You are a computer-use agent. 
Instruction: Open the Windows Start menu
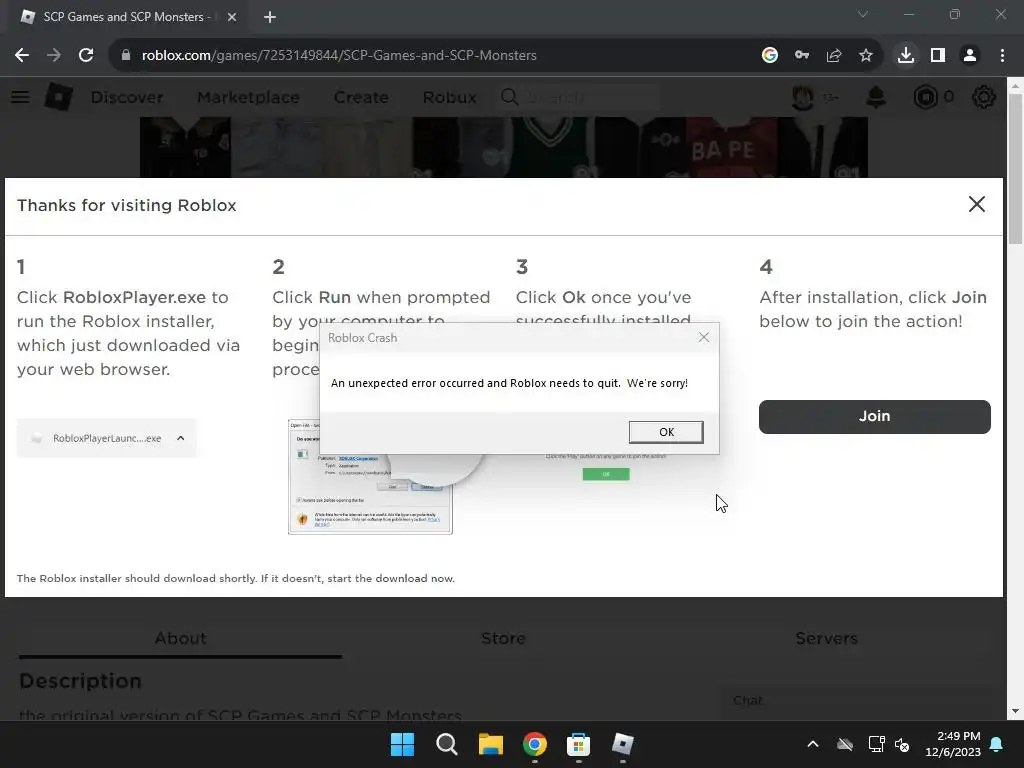[402, 744]
